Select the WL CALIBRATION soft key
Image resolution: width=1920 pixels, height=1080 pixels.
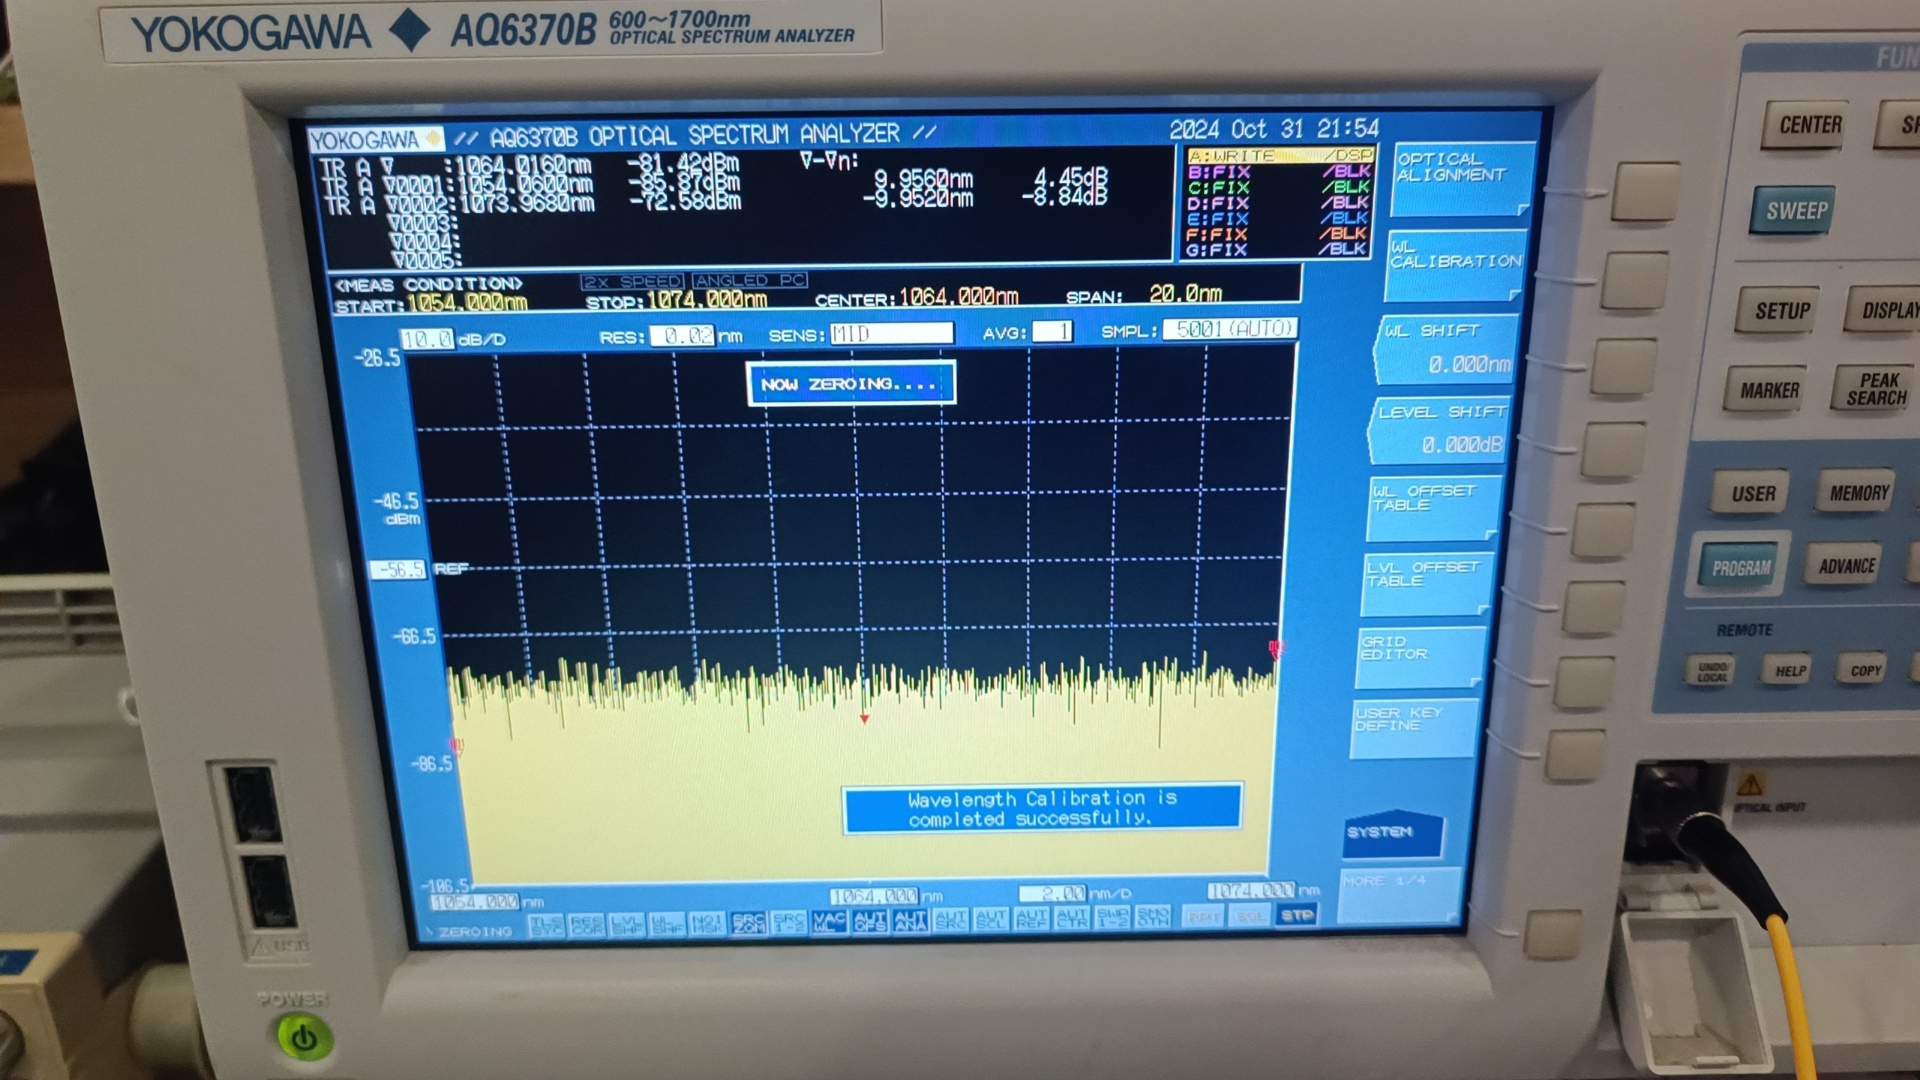pyautogui.click(x=1455, y=265)
